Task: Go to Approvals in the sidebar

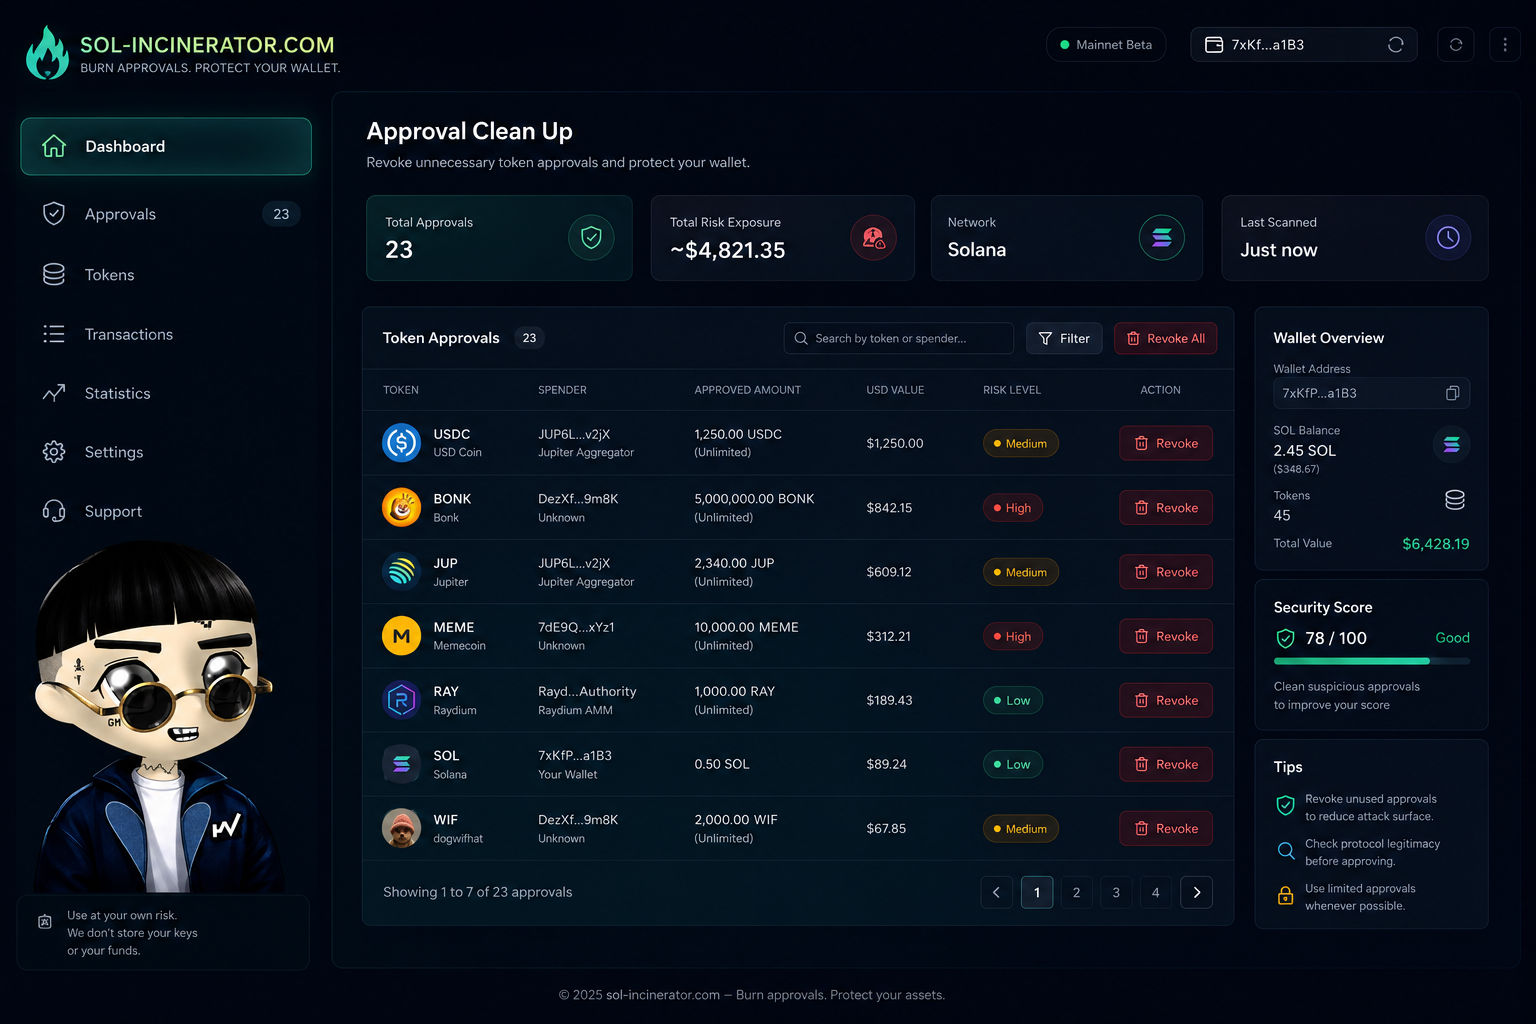Action: [166, 214]
